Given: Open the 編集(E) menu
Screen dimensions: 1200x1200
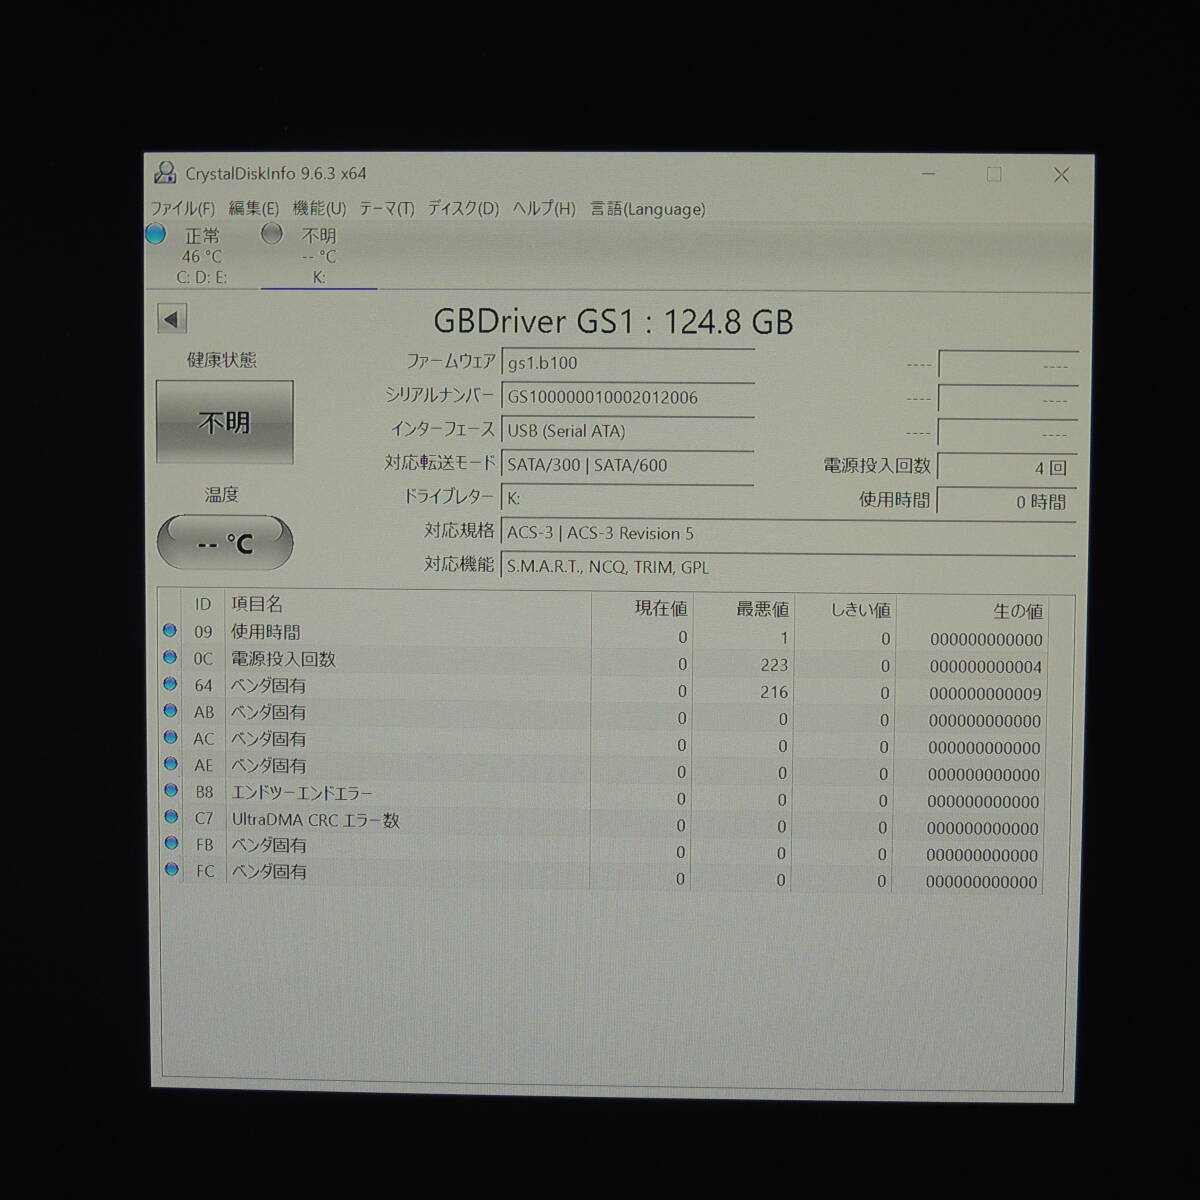Looking at the screenshot, I should click(x=253, y=209).
